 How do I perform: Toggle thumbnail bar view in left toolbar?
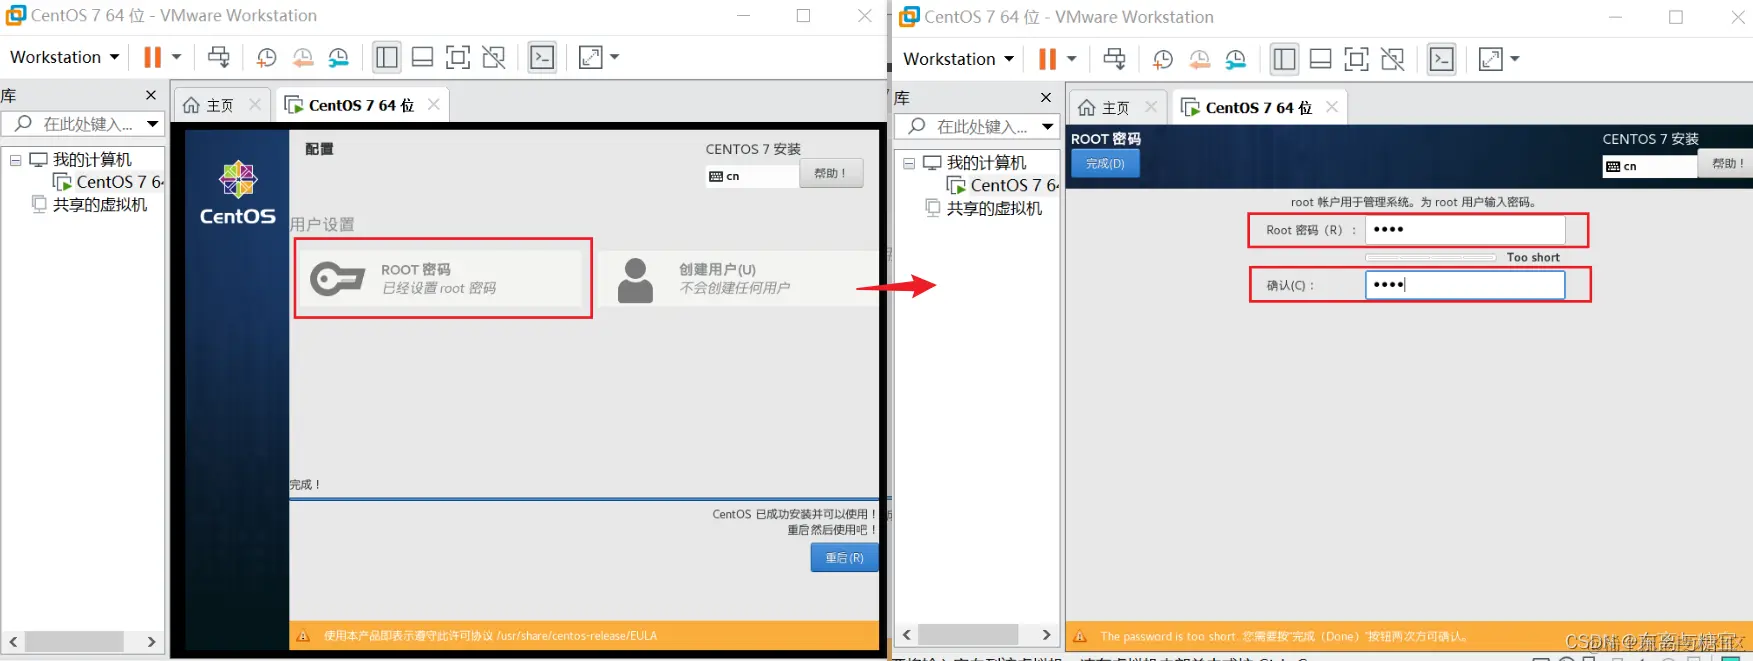click(x=422, y=57)
